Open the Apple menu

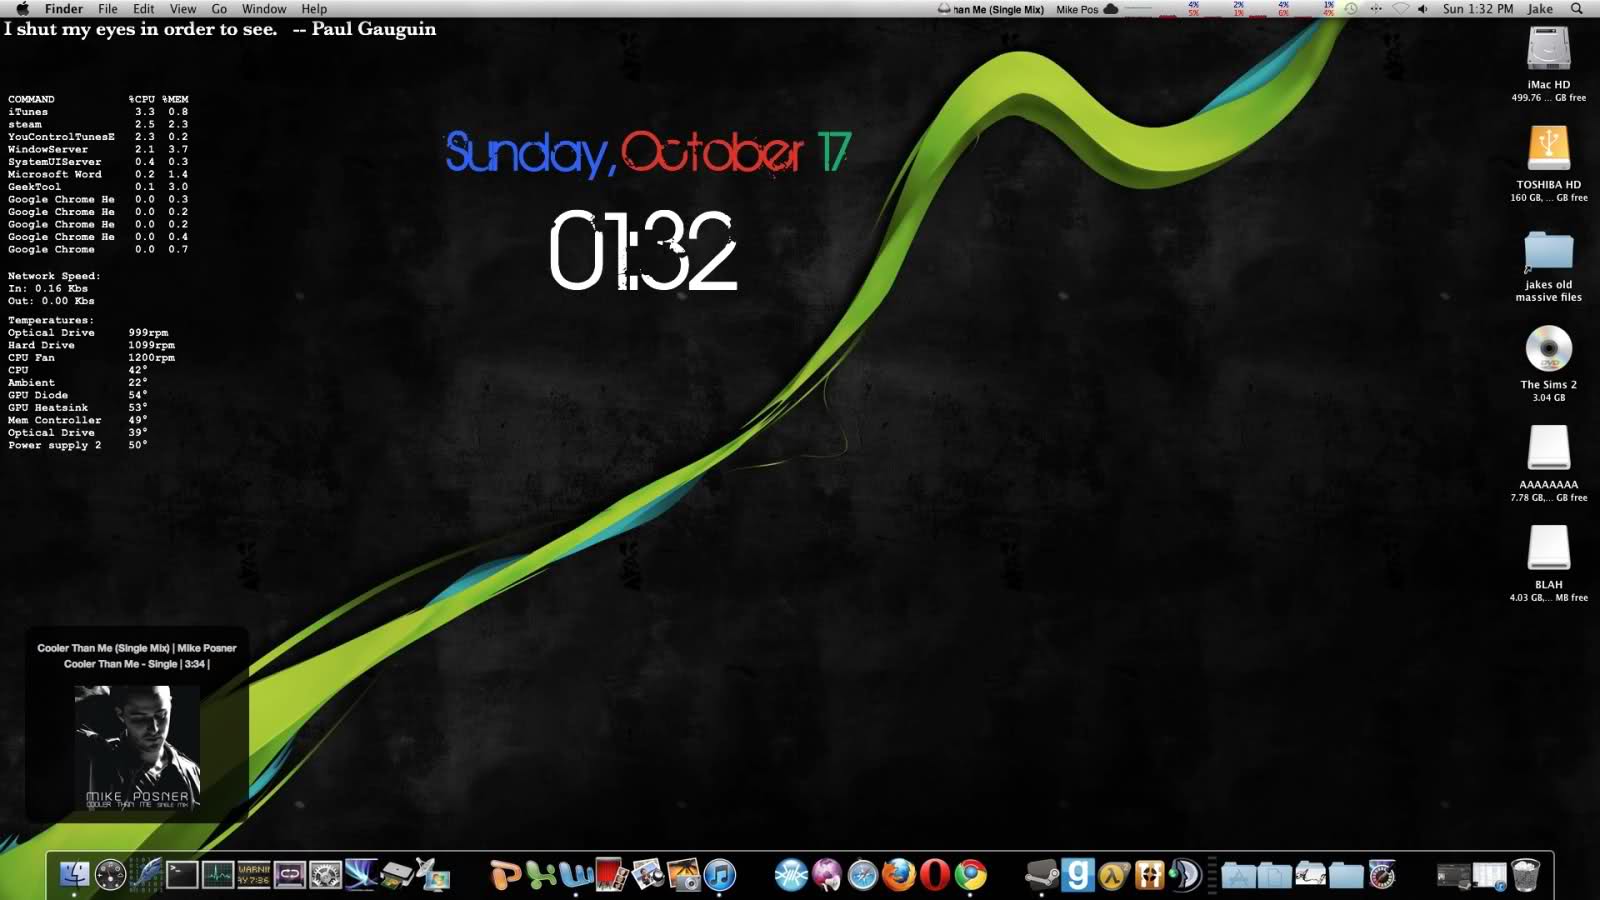click(x=22, y=9)
